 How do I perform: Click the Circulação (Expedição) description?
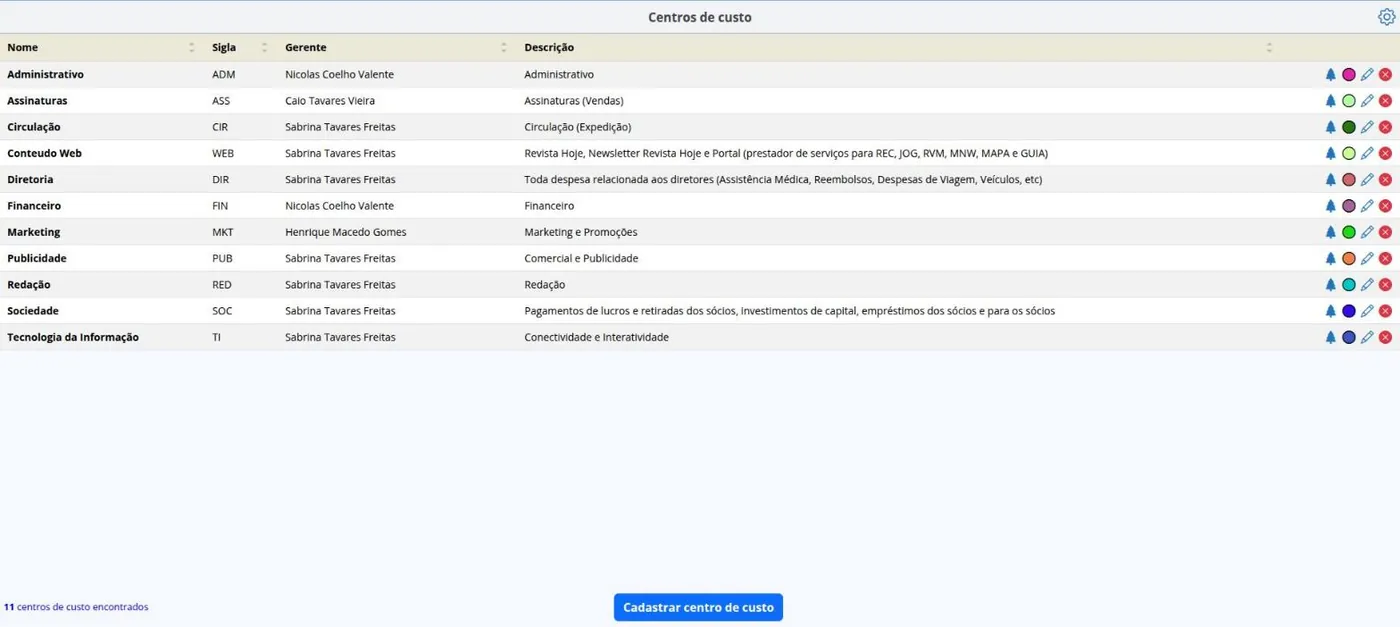(578, 127)
